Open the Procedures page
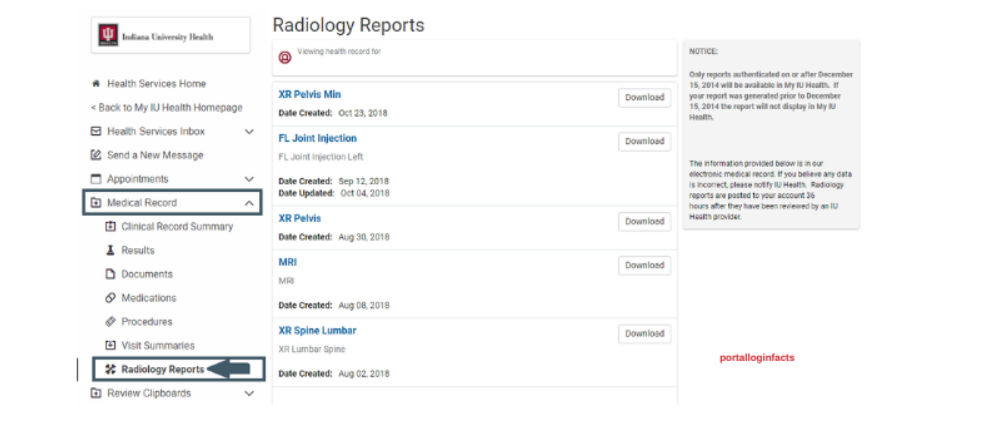The width and height of the screenshot is (987, 429). 147,321
